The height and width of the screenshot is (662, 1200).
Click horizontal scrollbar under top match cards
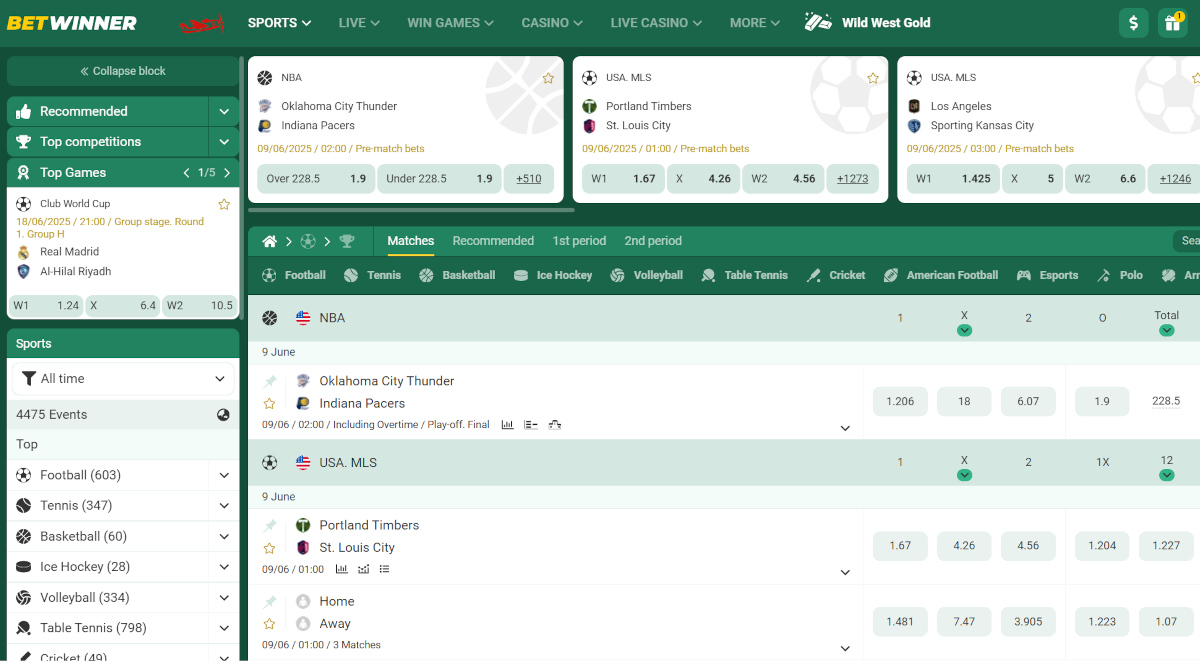pos(411,210)
